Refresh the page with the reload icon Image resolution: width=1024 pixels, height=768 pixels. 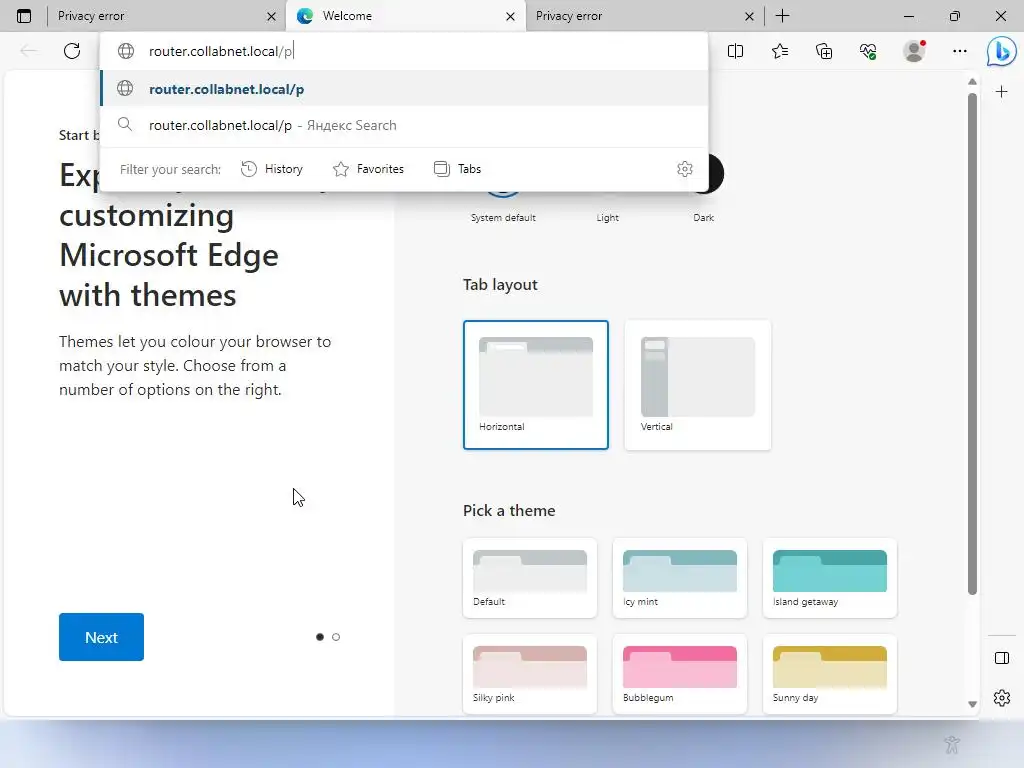[72, 51]
